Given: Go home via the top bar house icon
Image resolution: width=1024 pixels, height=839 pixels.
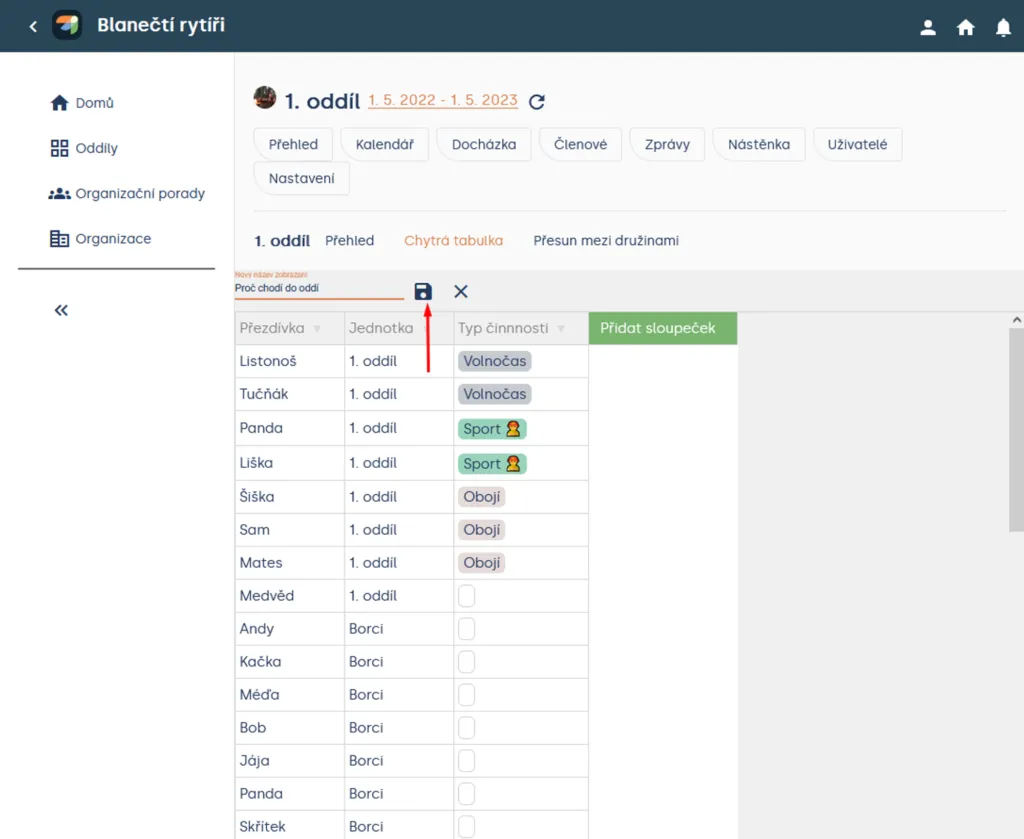Looking at the screenshot, I should 965,27.
